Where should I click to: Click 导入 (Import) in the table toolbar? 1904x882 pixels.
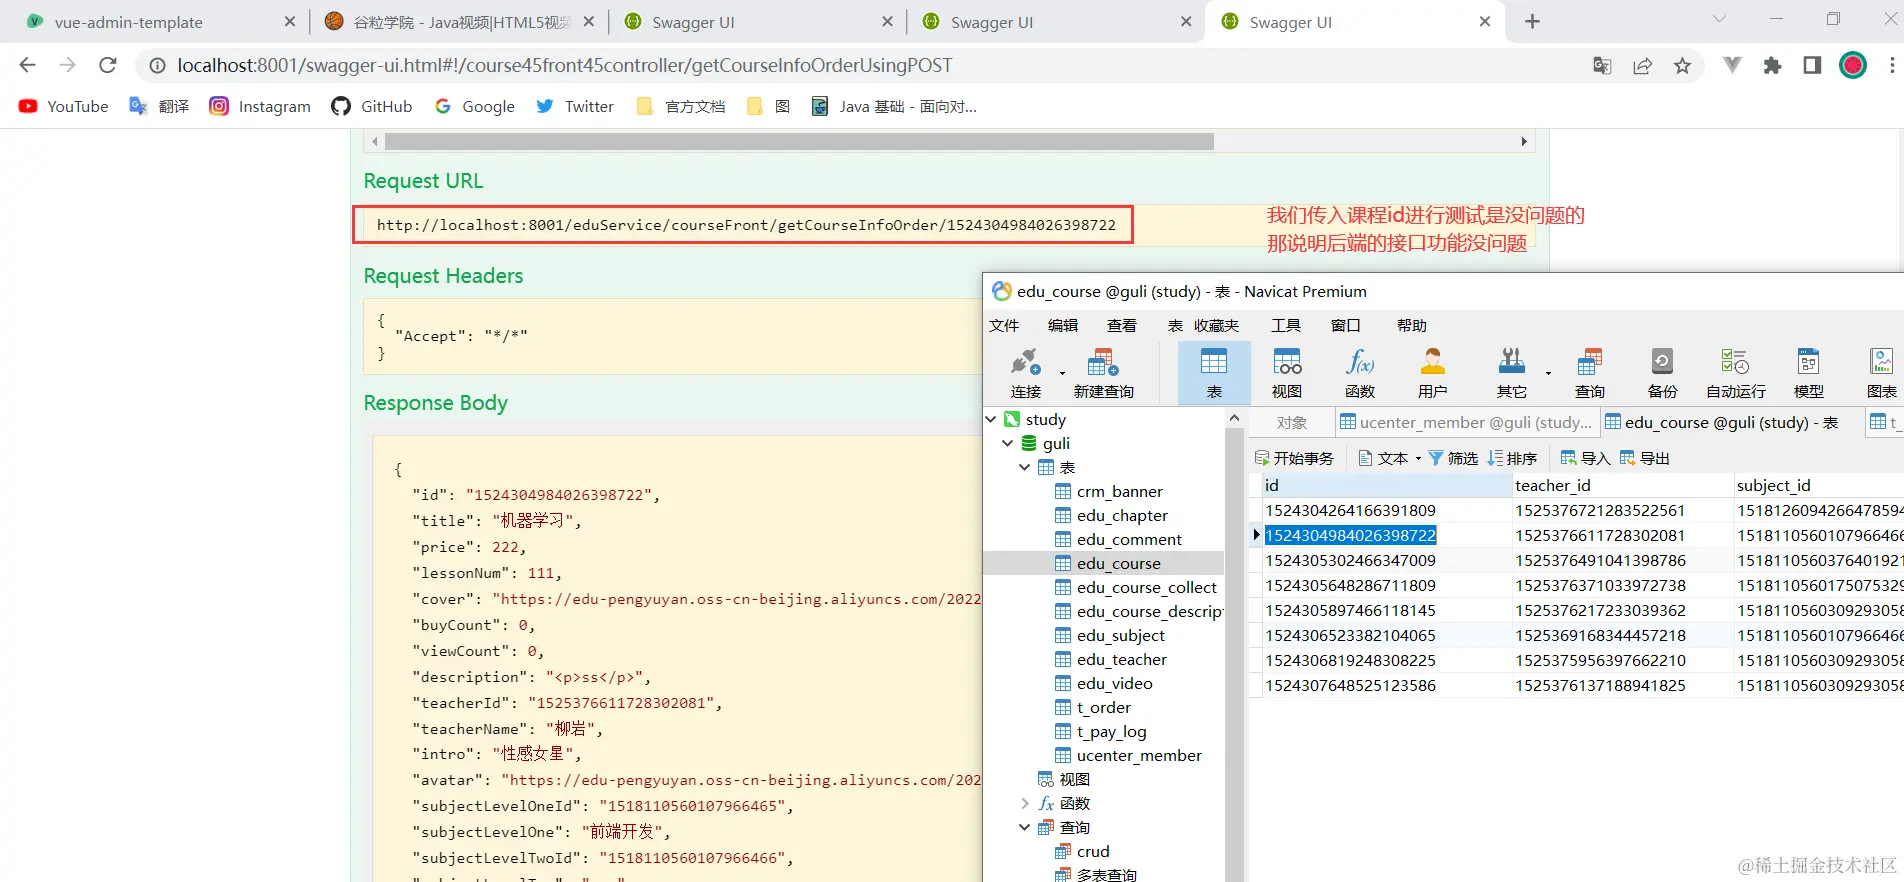pos(1585,458)
